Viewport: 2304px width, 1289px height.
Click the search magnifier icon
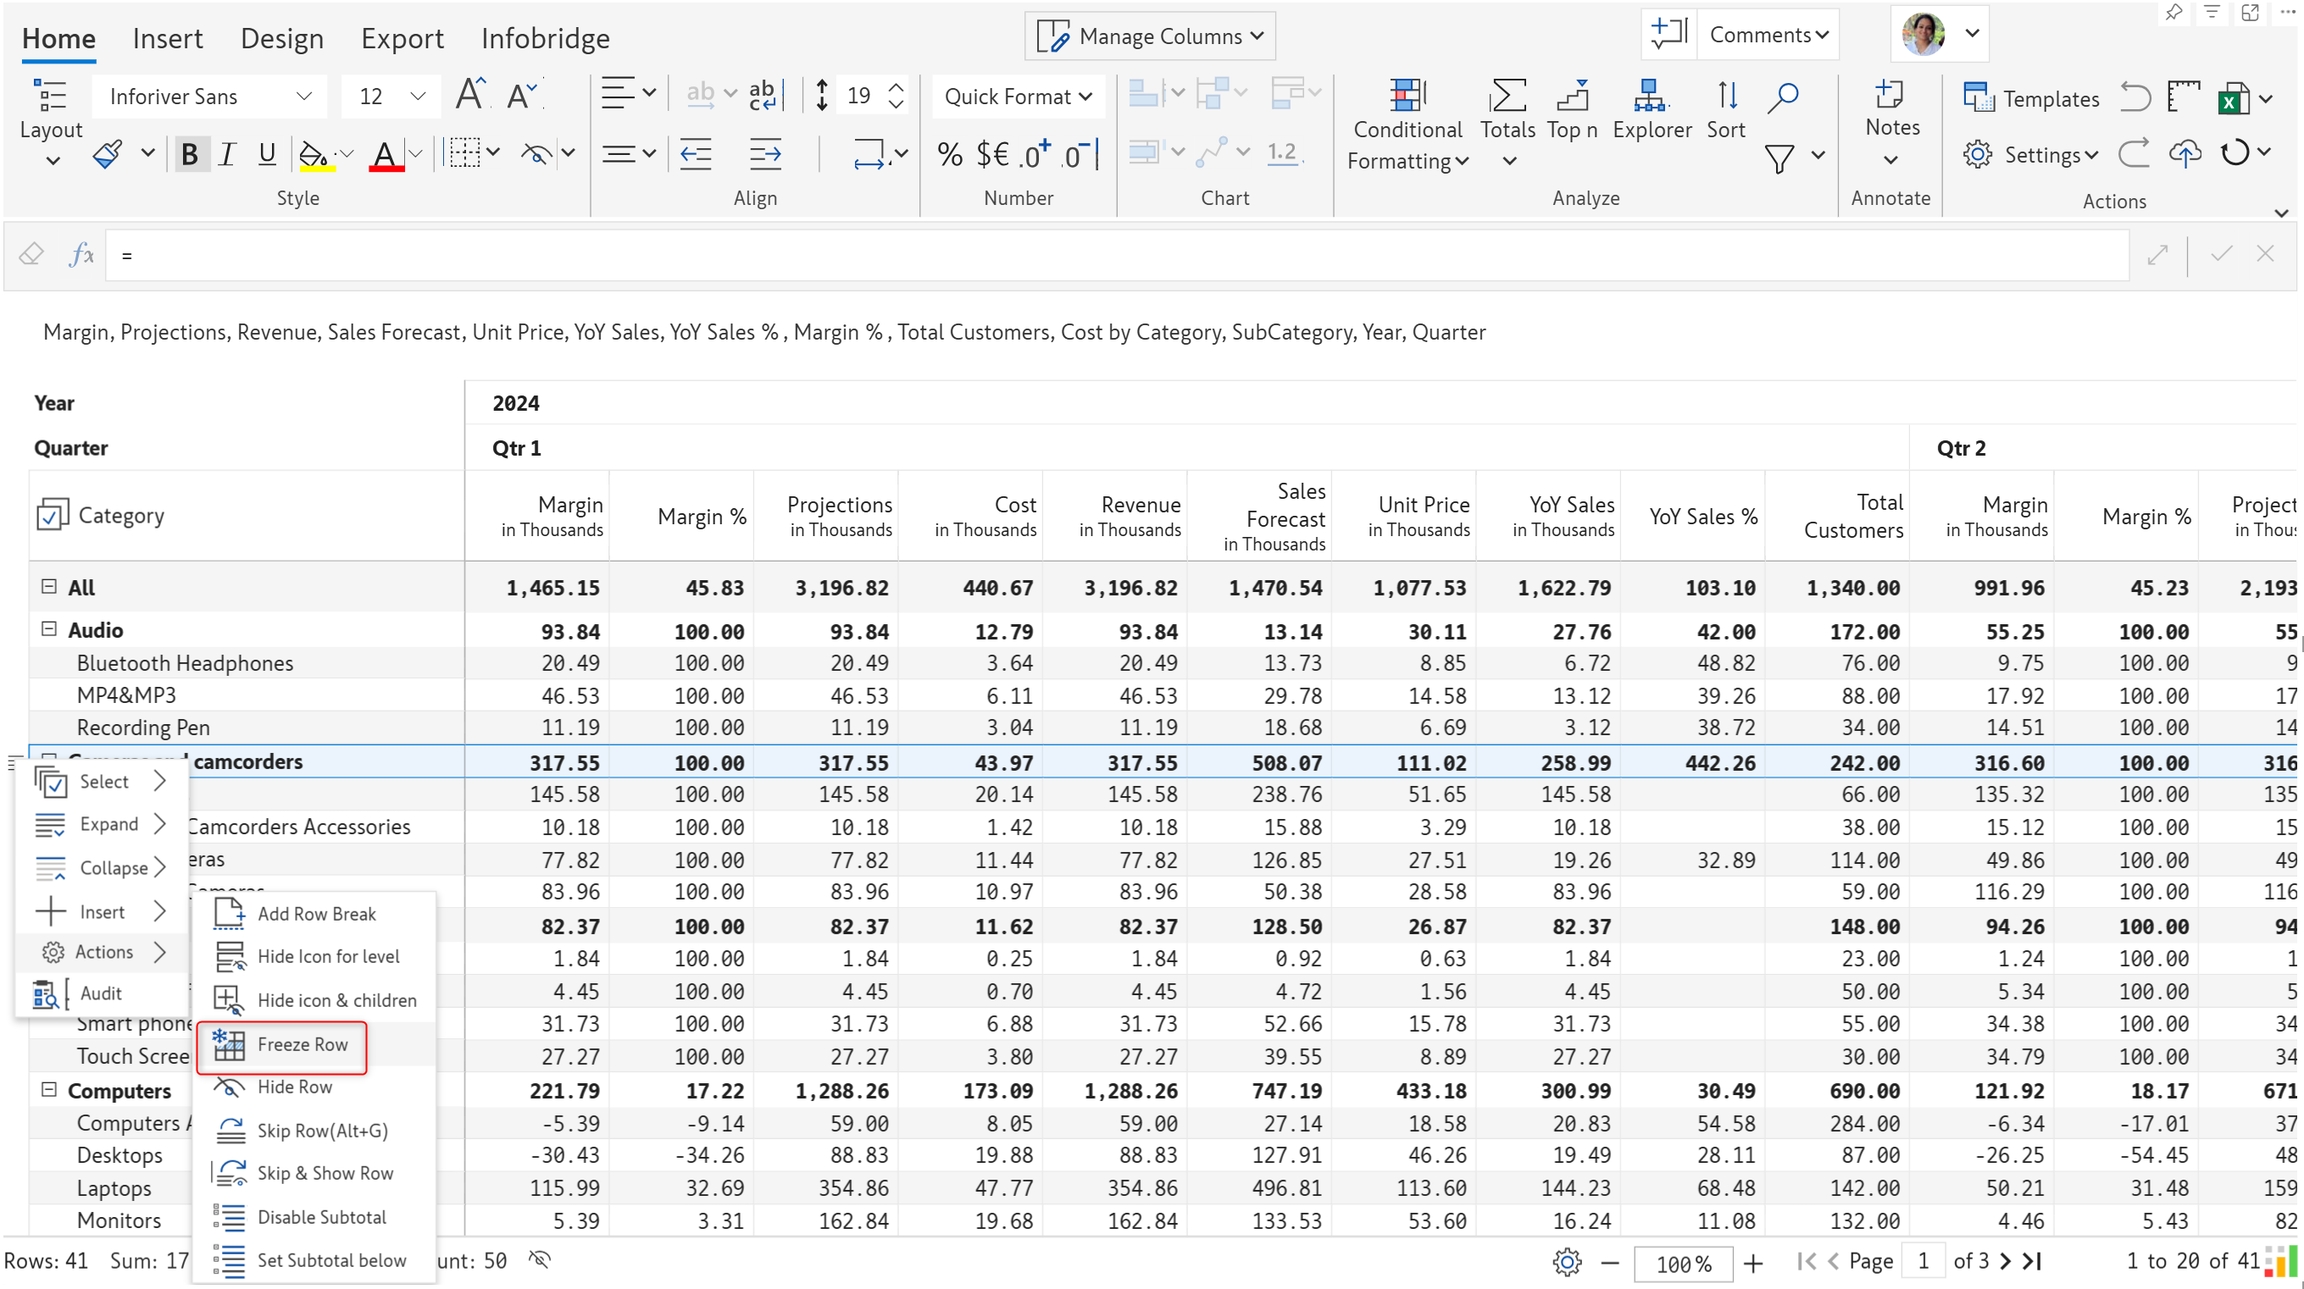[1783, 97]
